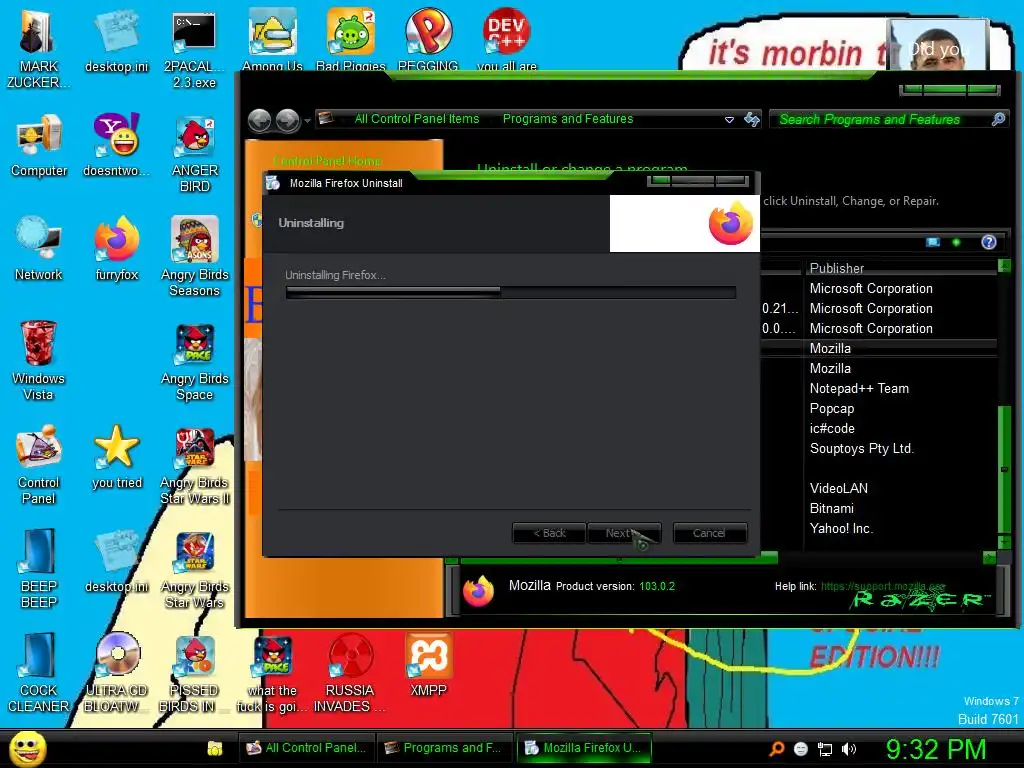Open the Windows Vista recycle bin icon

pos(39,360)
